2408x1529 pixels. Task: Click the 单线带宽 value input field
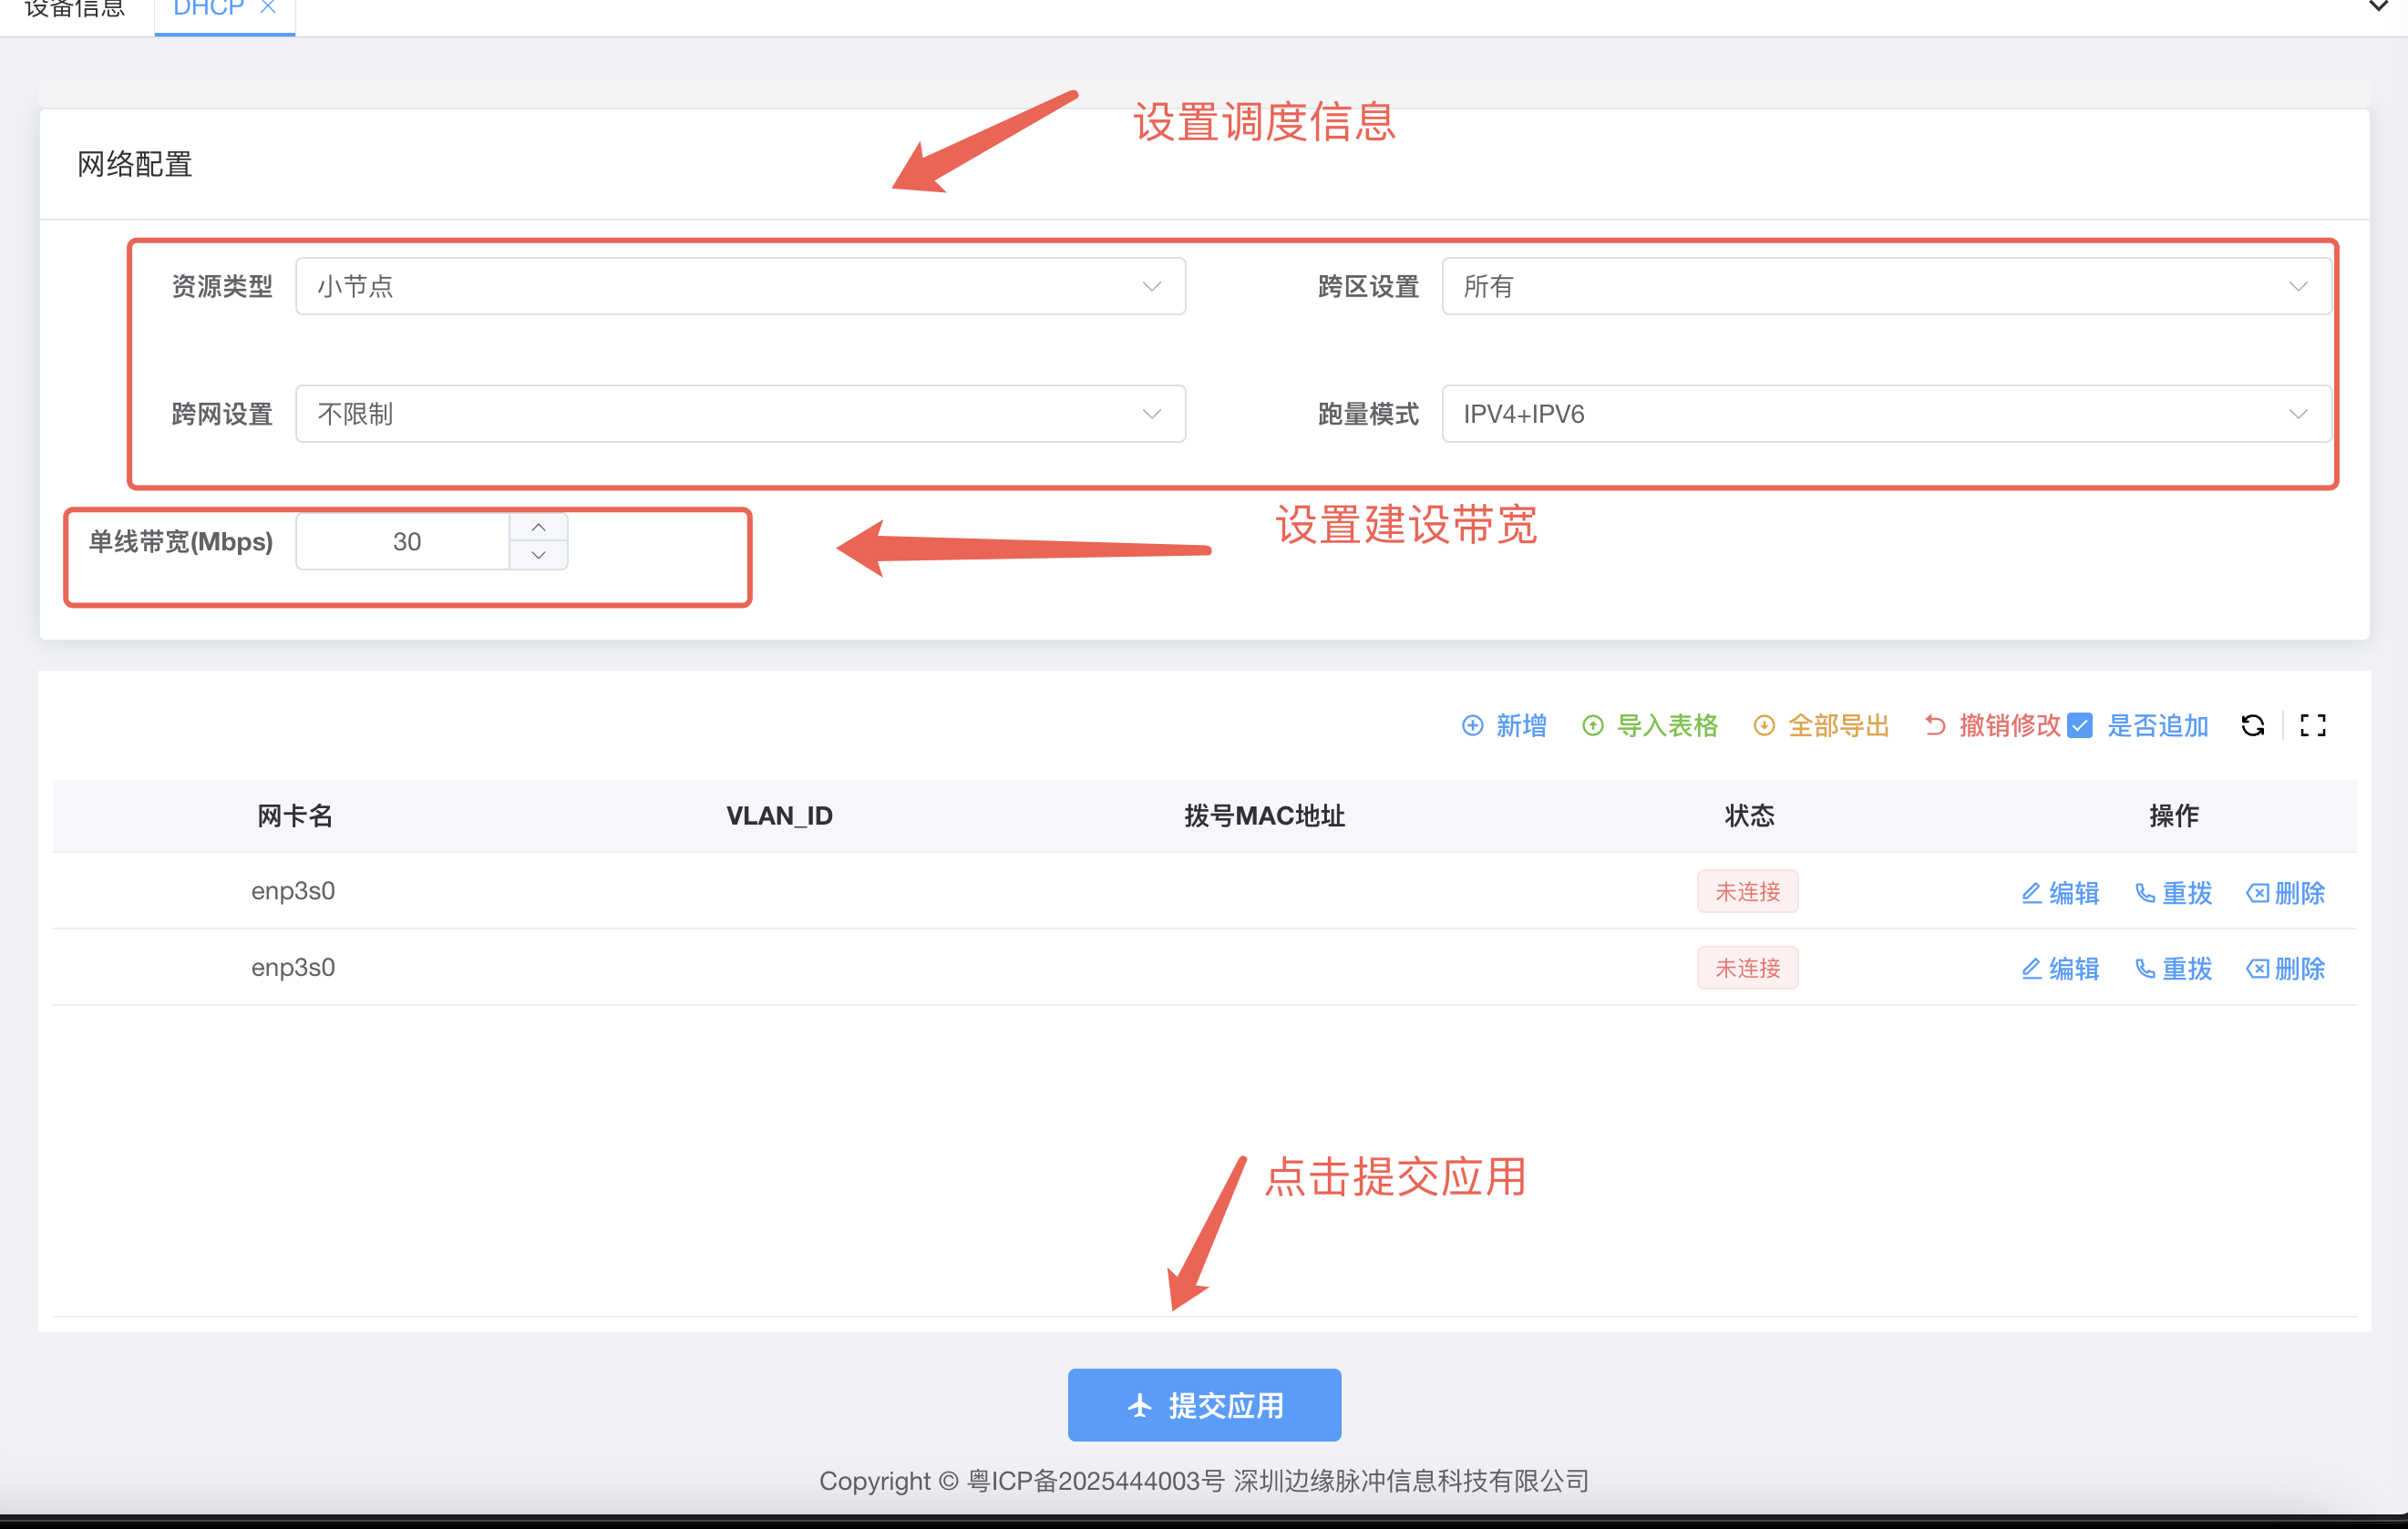tap(405, 541)
